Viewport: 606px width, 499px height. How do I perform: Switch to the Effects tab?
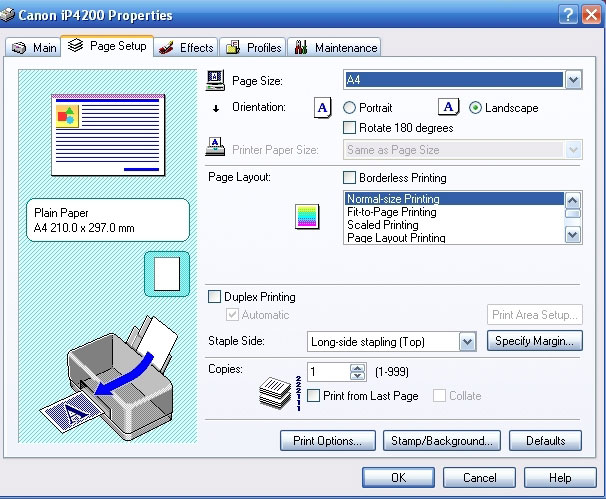186,48
